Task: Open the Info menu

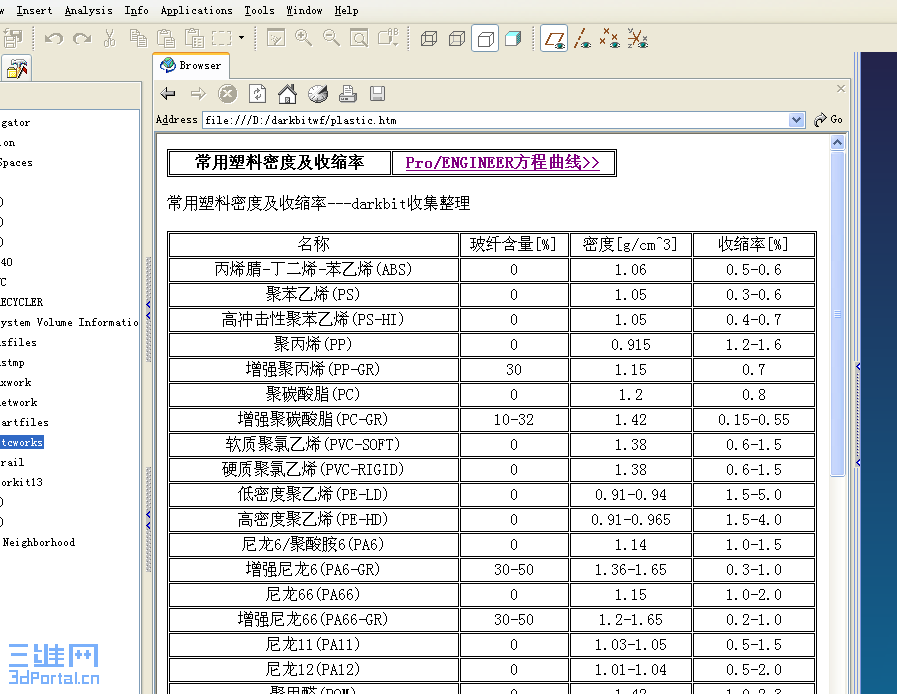Action: point(136,10)
